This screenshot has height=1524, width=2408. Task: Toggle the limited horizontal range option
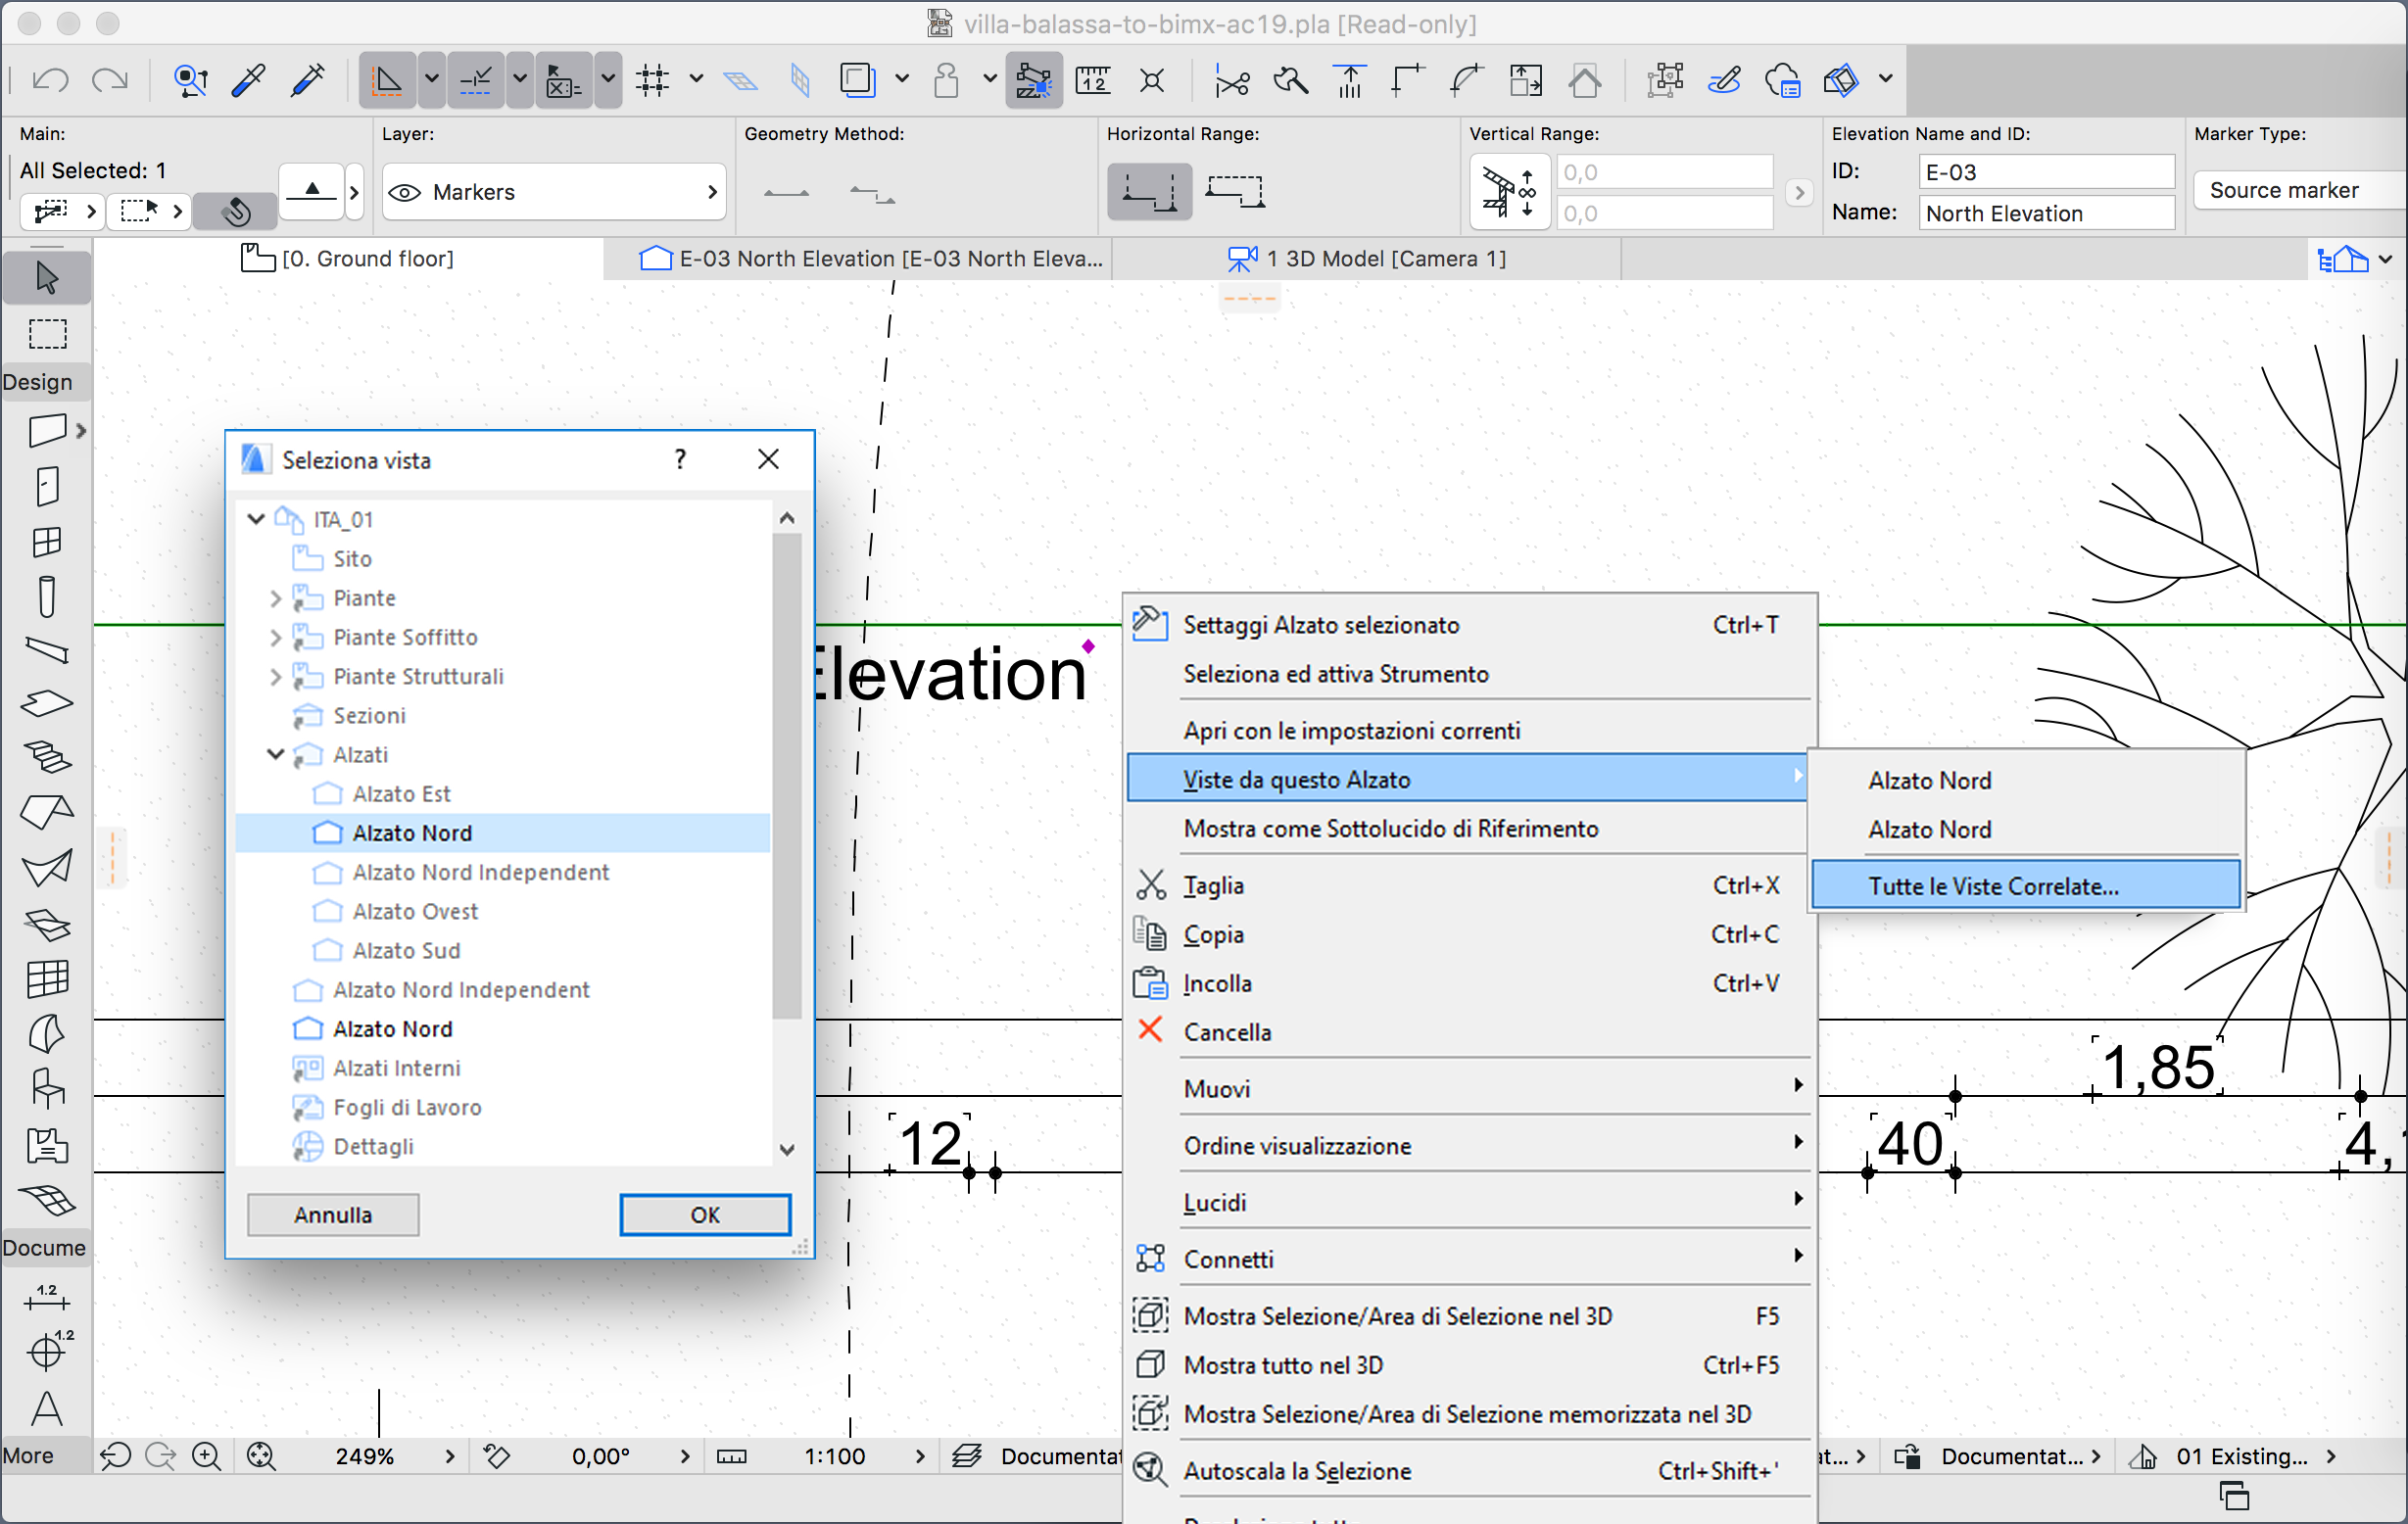click(x=1234, y=190)
